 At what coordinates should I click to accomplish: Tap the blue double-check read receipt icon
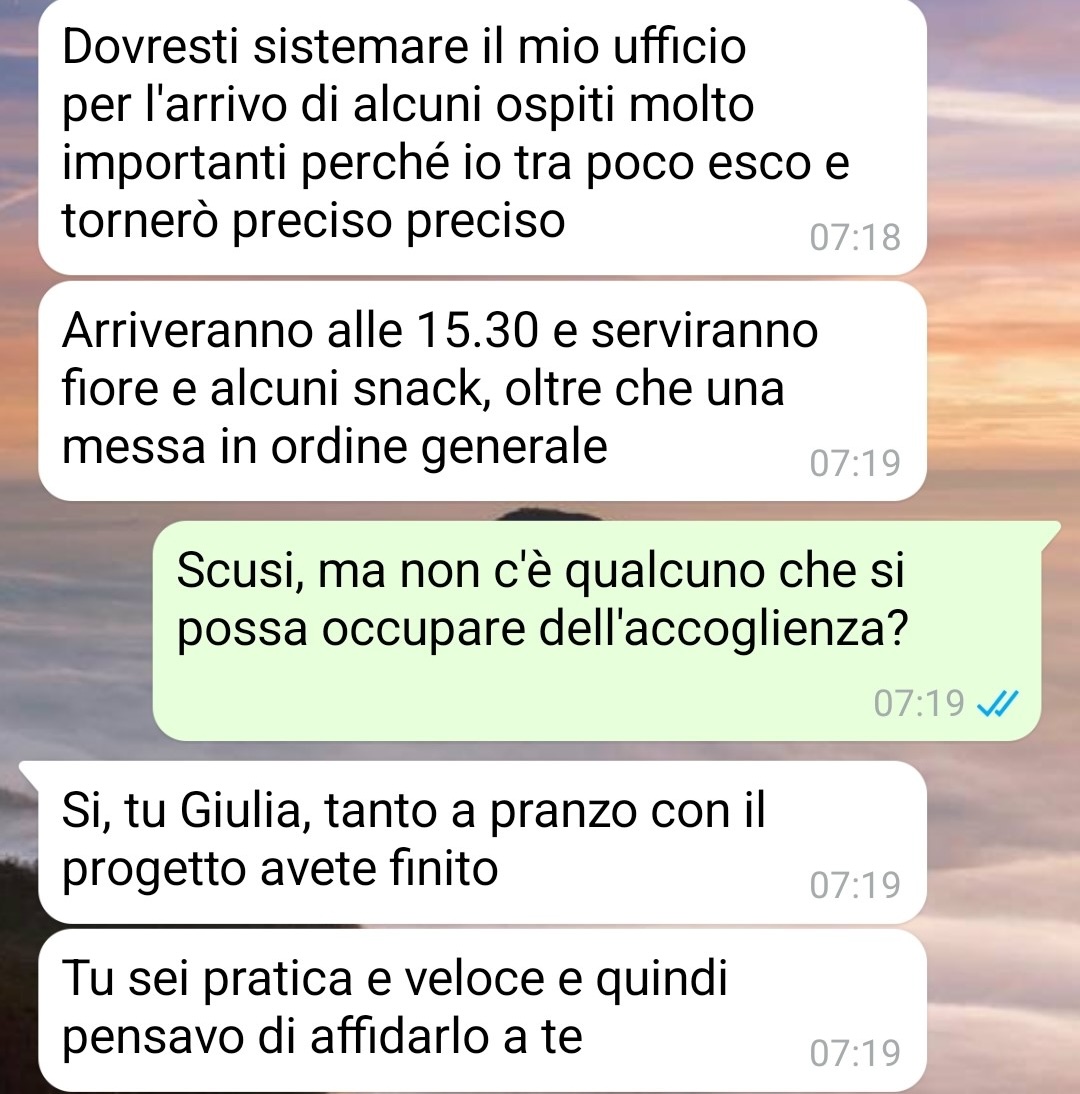tap(998, 703)
